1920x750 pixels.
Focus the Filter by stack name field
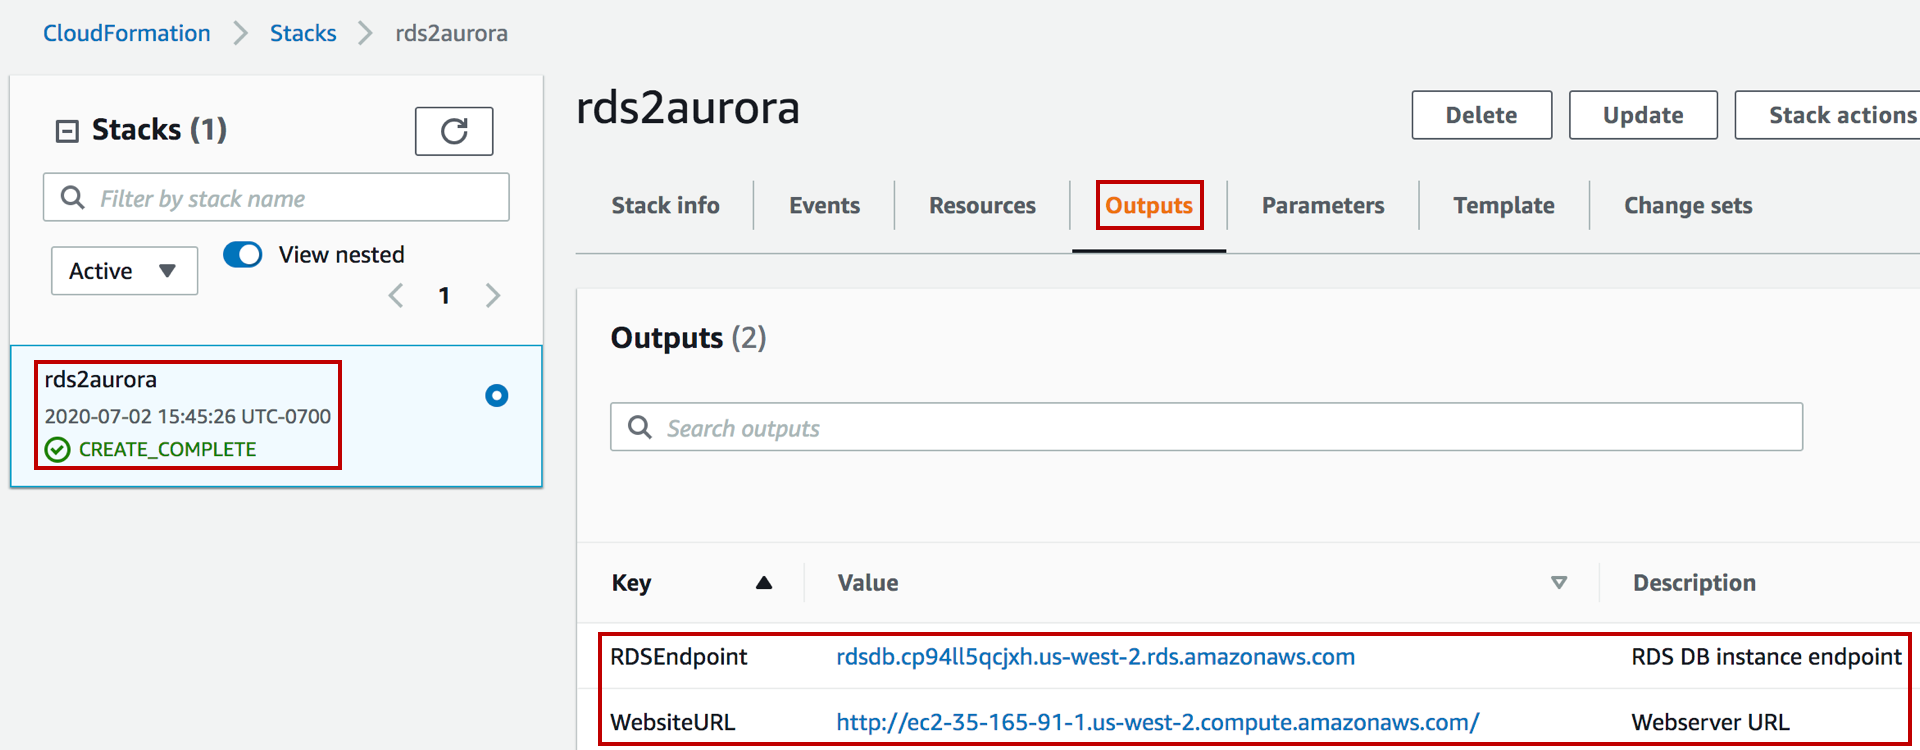pyautogui.click(x=276, y=197)
